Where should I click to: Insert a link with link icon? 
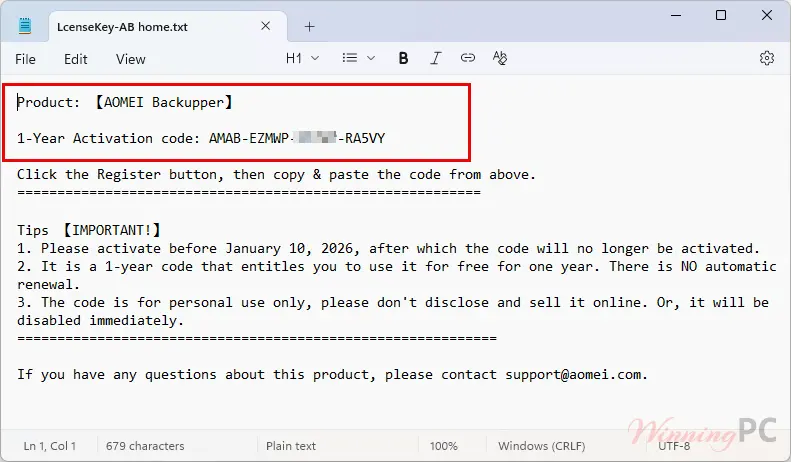click(468, 58)
